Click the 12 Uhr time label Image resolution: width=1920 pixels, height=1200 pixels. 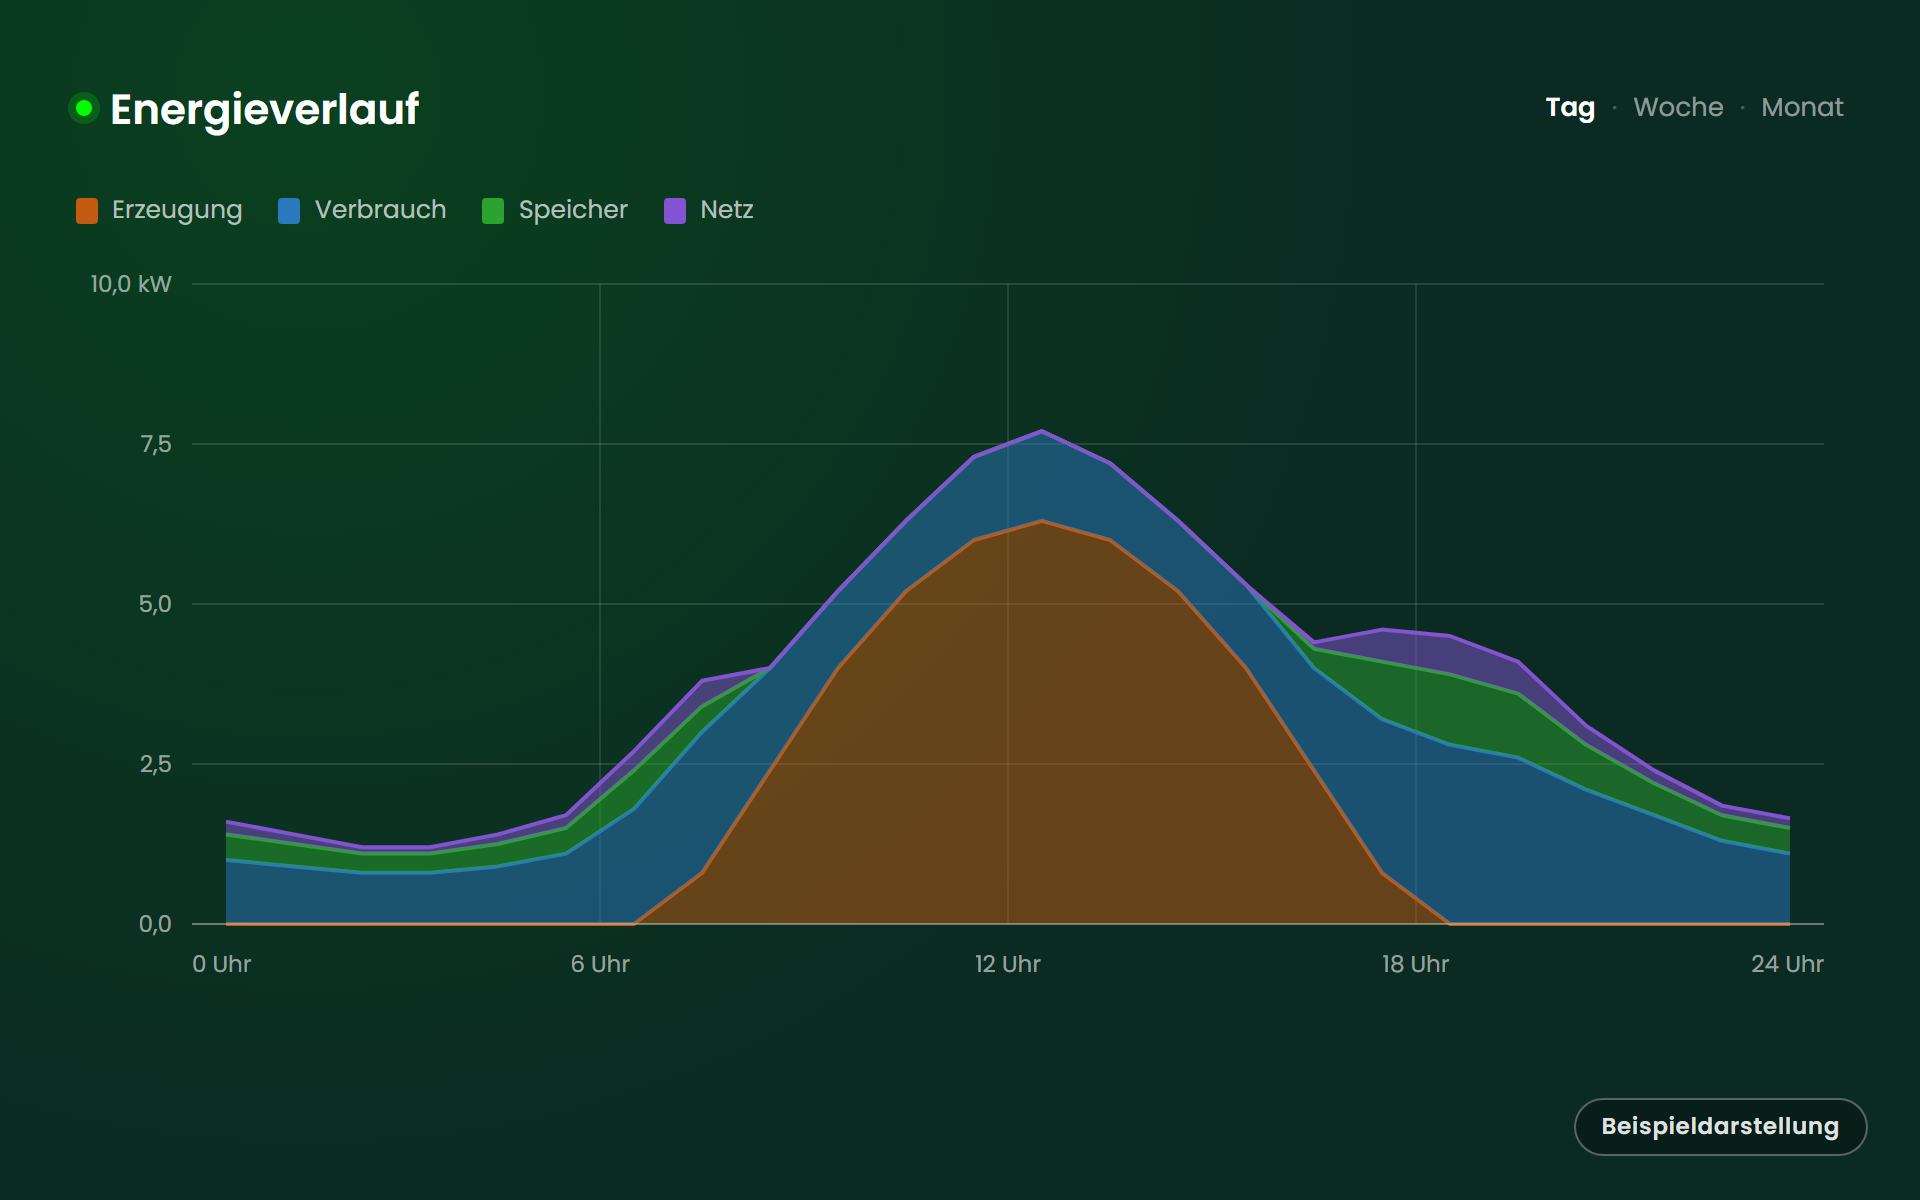coord(1008,964)
